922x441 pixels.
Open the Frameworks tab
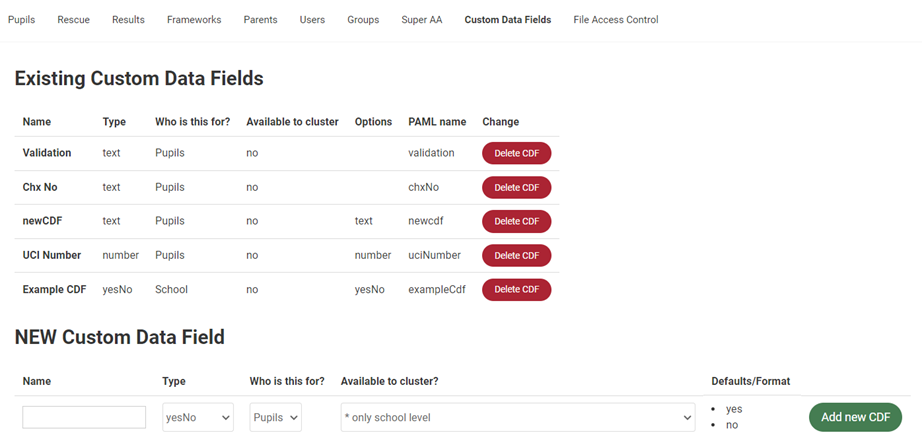point(194,20)
